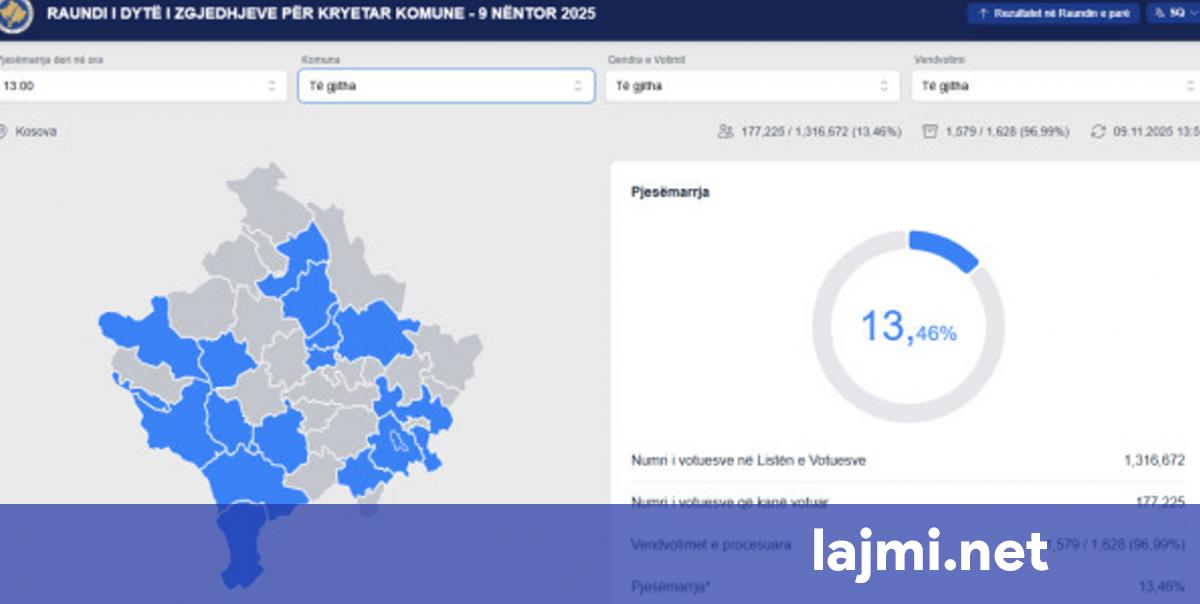Image resolution: width=1200 pixels, height=604 pixels.
Task: Click the up-arrow icon in results button
Action: click(x=983, y=14)
